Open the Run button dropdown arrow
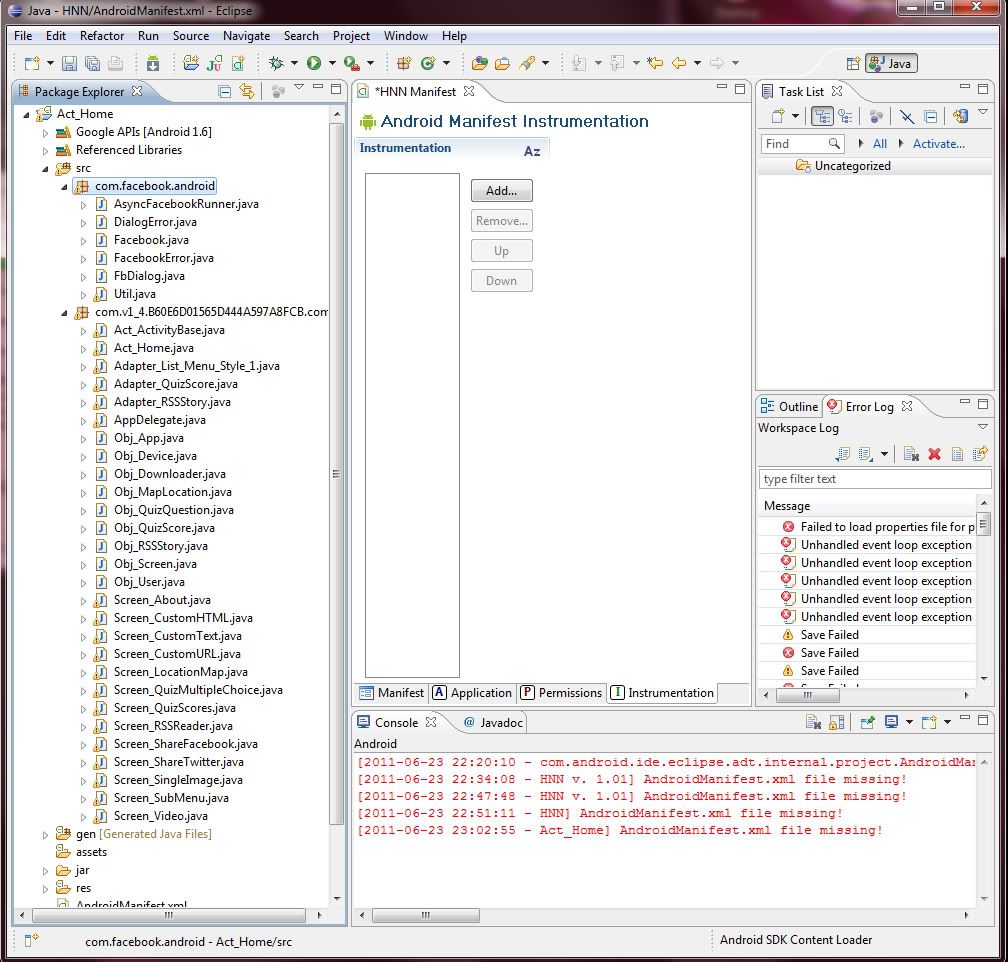This screenshot has width=1008, height=962. click(331, 64)
